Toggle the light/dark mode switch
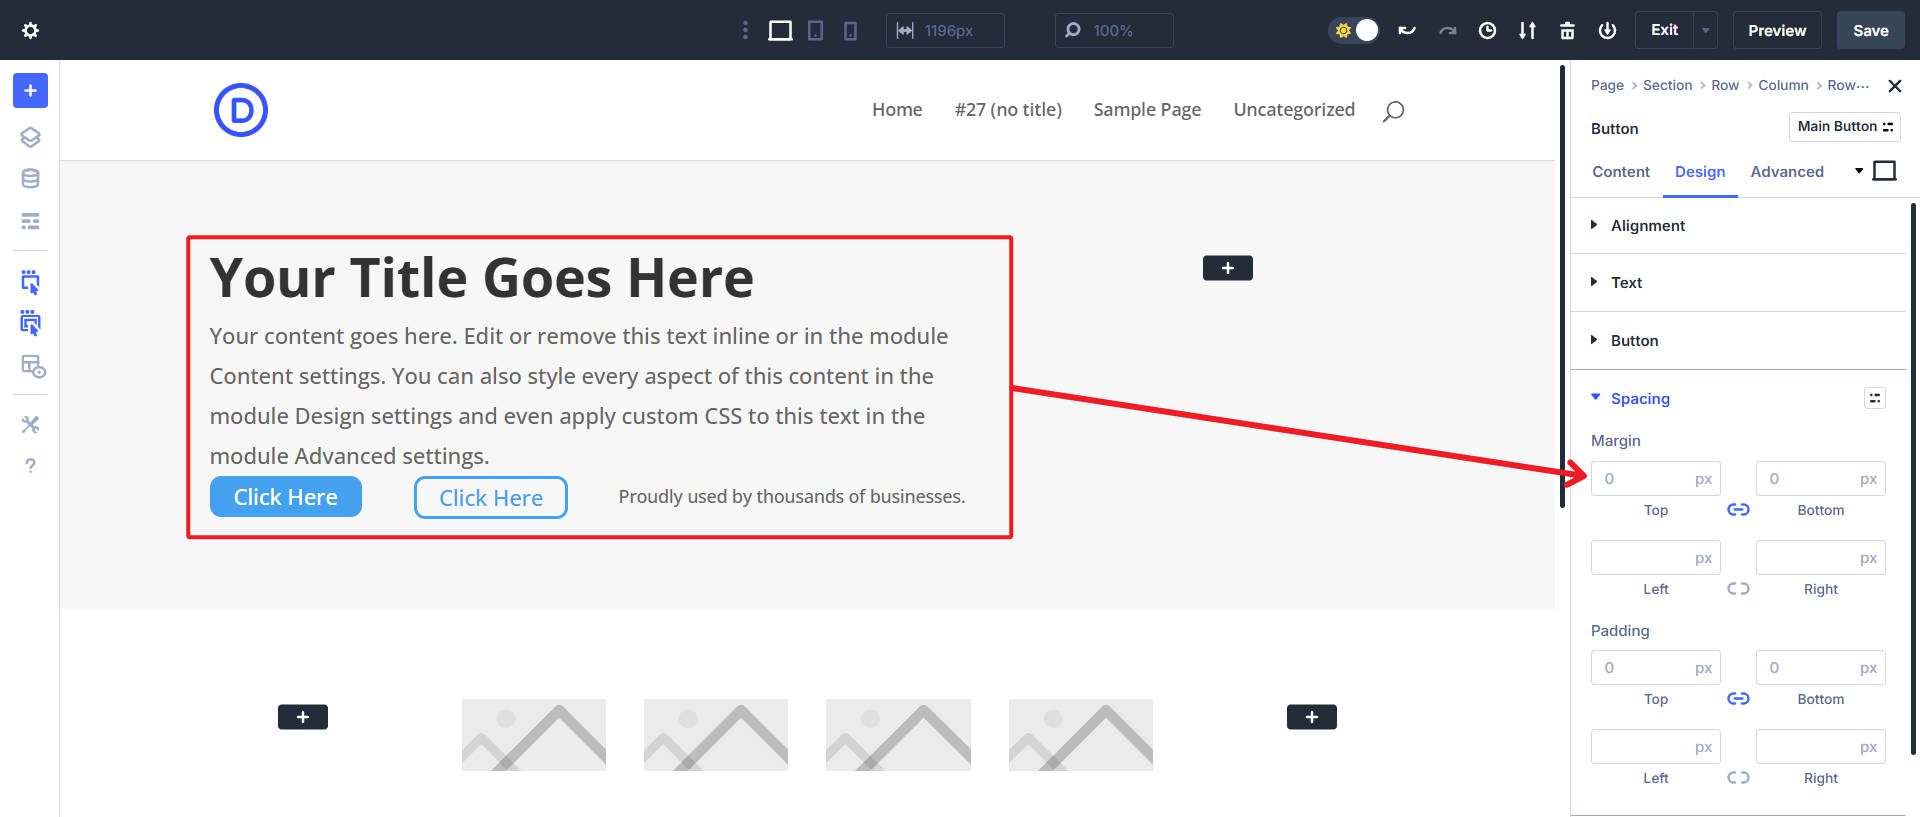The height and width of the screenshot is (817, 1920). (1355, 30)
